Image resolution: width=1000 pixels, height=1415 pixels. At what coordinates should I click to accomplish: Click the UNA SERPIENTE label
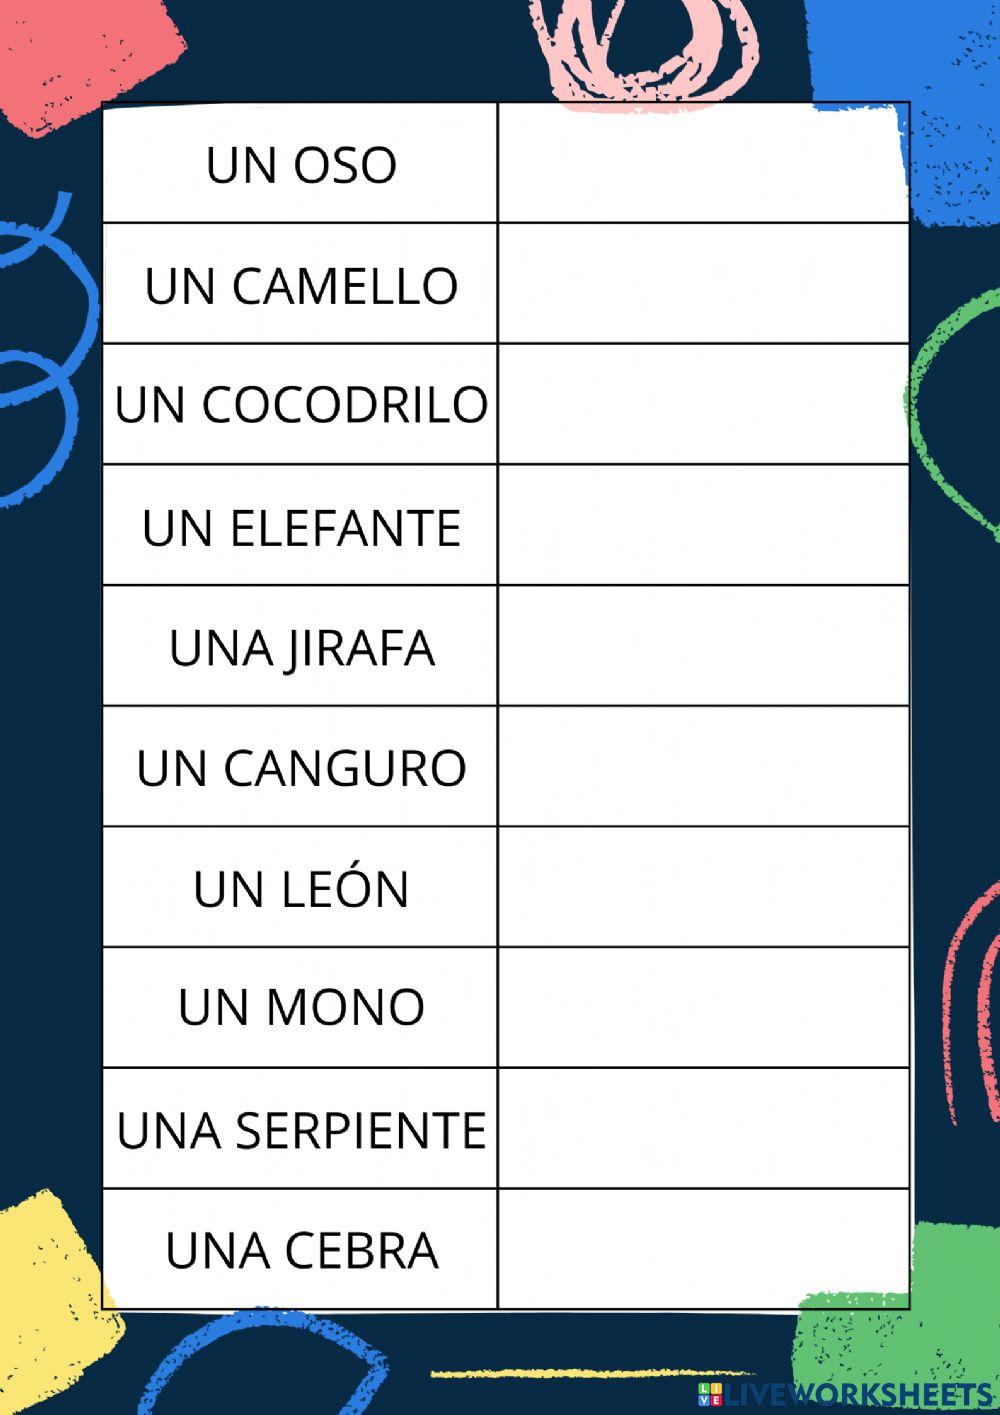pos(301,1130)
